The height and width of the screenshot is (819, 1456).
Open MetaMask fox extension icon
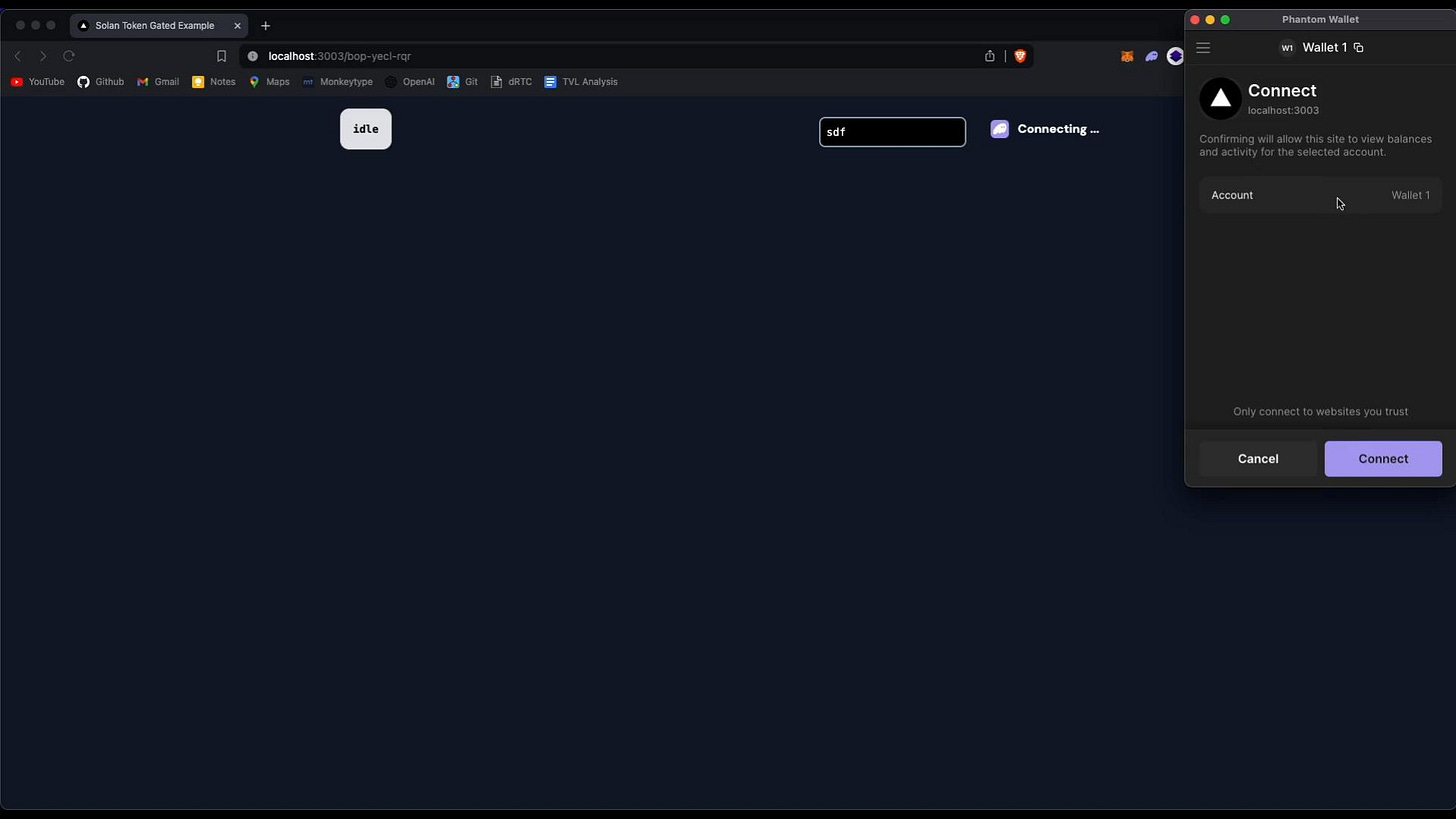[1127, 57]
